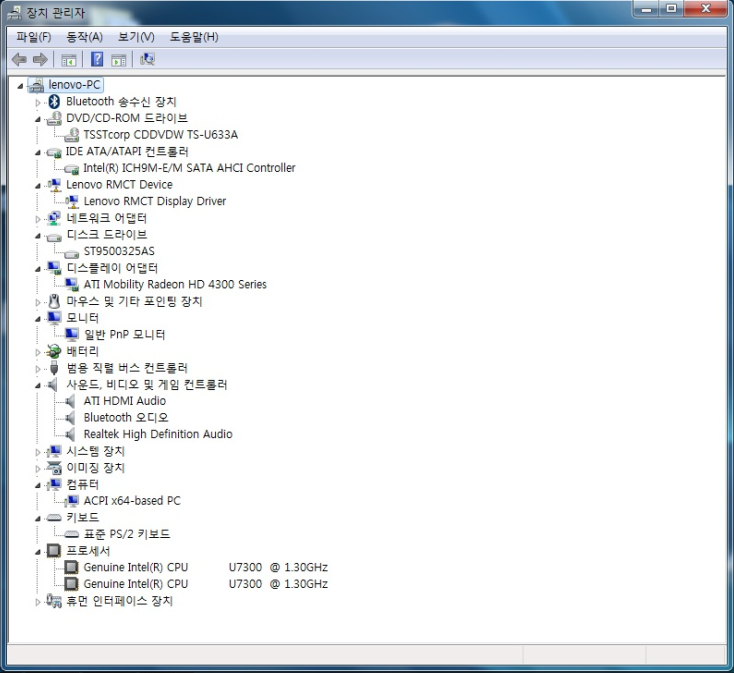Click the blue Help question mark icon
The height and width of the screenshot is (673, 734).
tap(97, 59)
